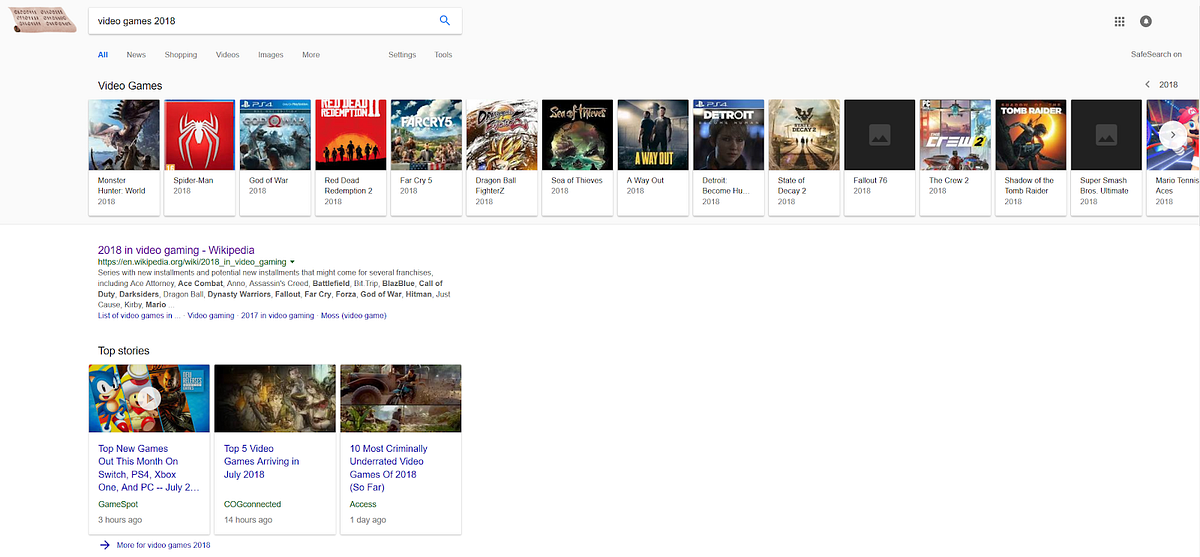Open the Settings menu

coord(402,55)
